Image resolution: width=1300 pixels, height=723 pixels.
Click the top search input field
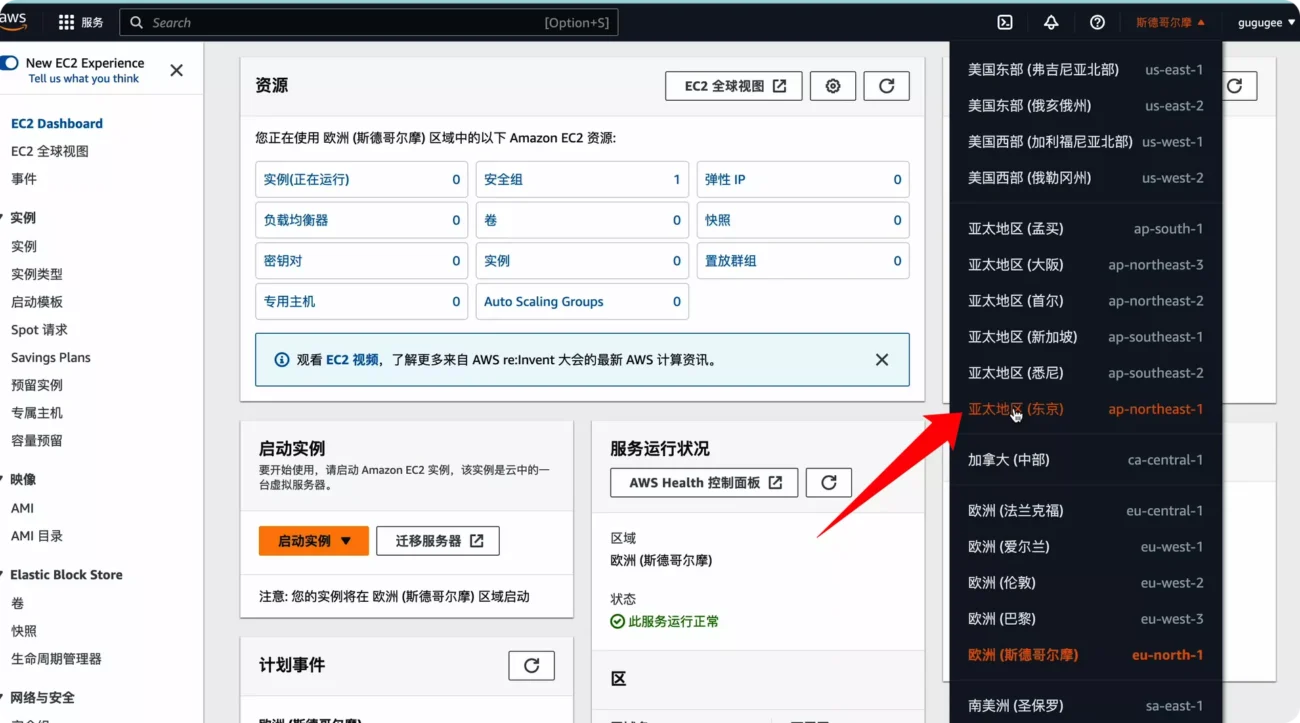[x=368, y=22]
